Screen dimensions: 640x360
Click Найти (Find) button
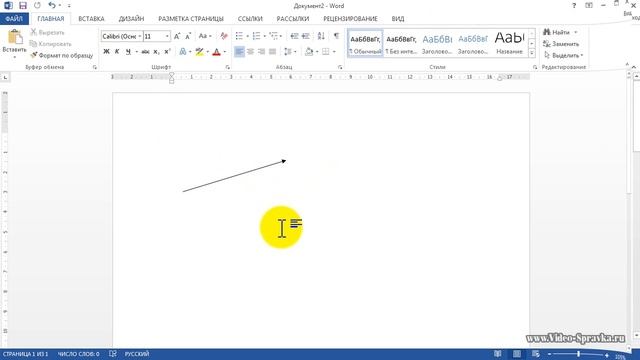pos(557,32)
